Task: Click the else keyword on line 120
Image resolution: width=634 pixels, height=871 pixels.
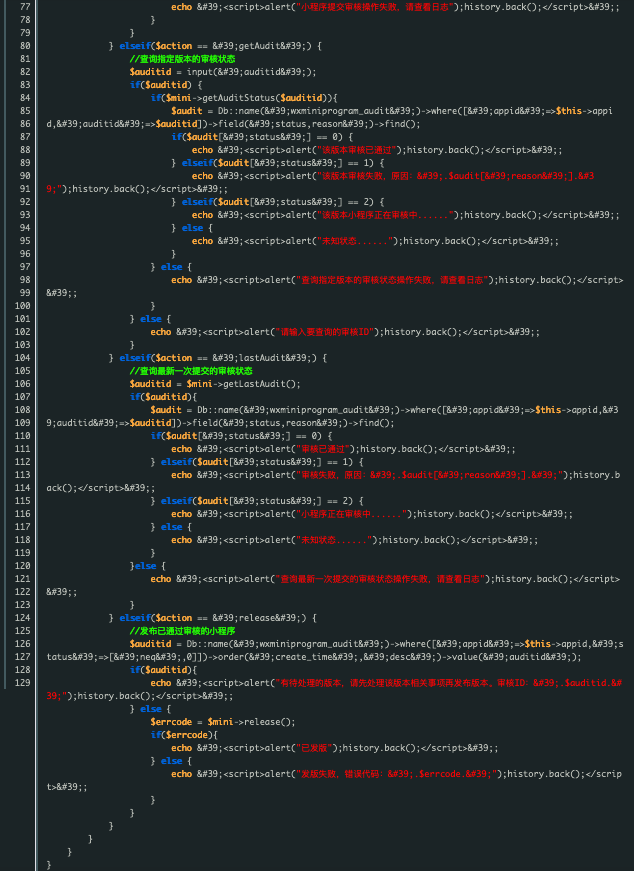Action: [x=146, y=566]
